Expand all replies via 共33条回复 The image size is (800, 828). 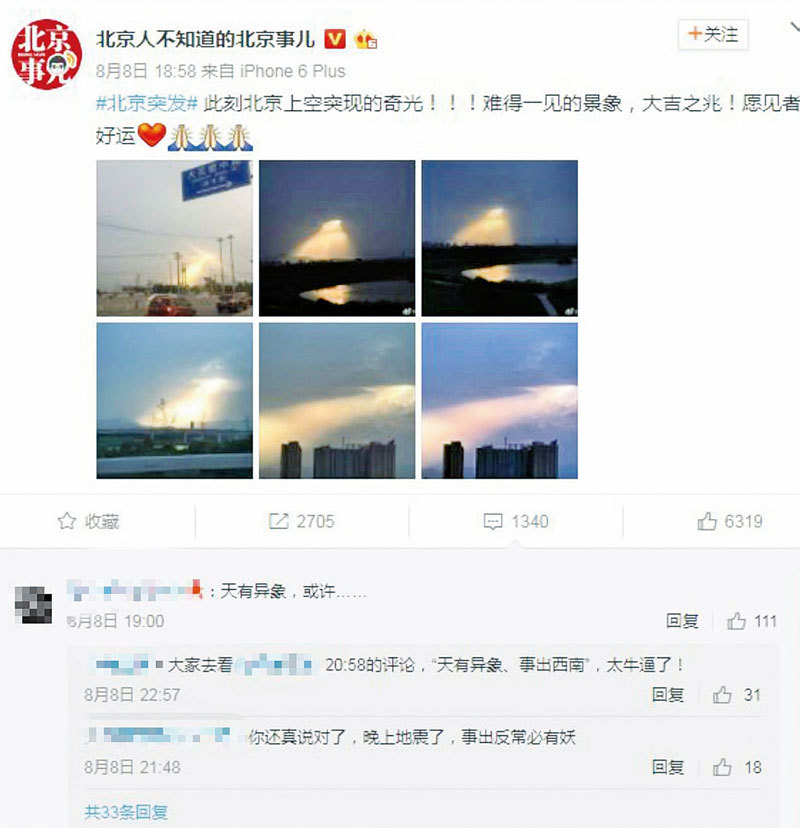(126, 812)
